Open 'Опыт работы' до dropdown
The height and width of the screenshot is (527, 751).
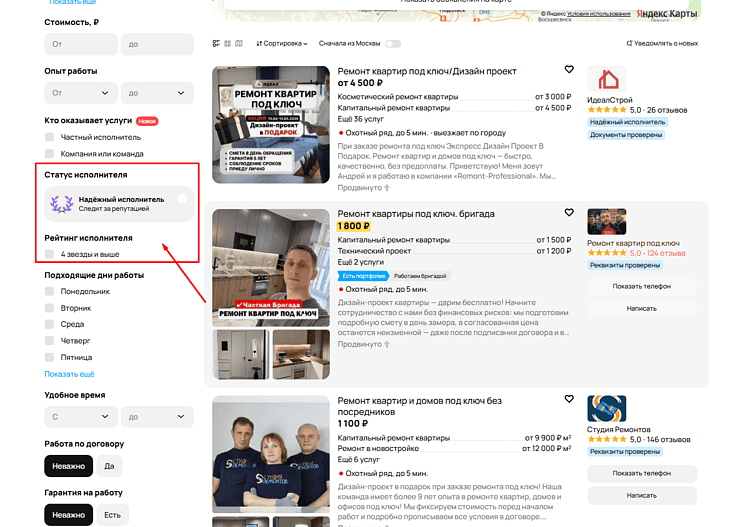157,93
